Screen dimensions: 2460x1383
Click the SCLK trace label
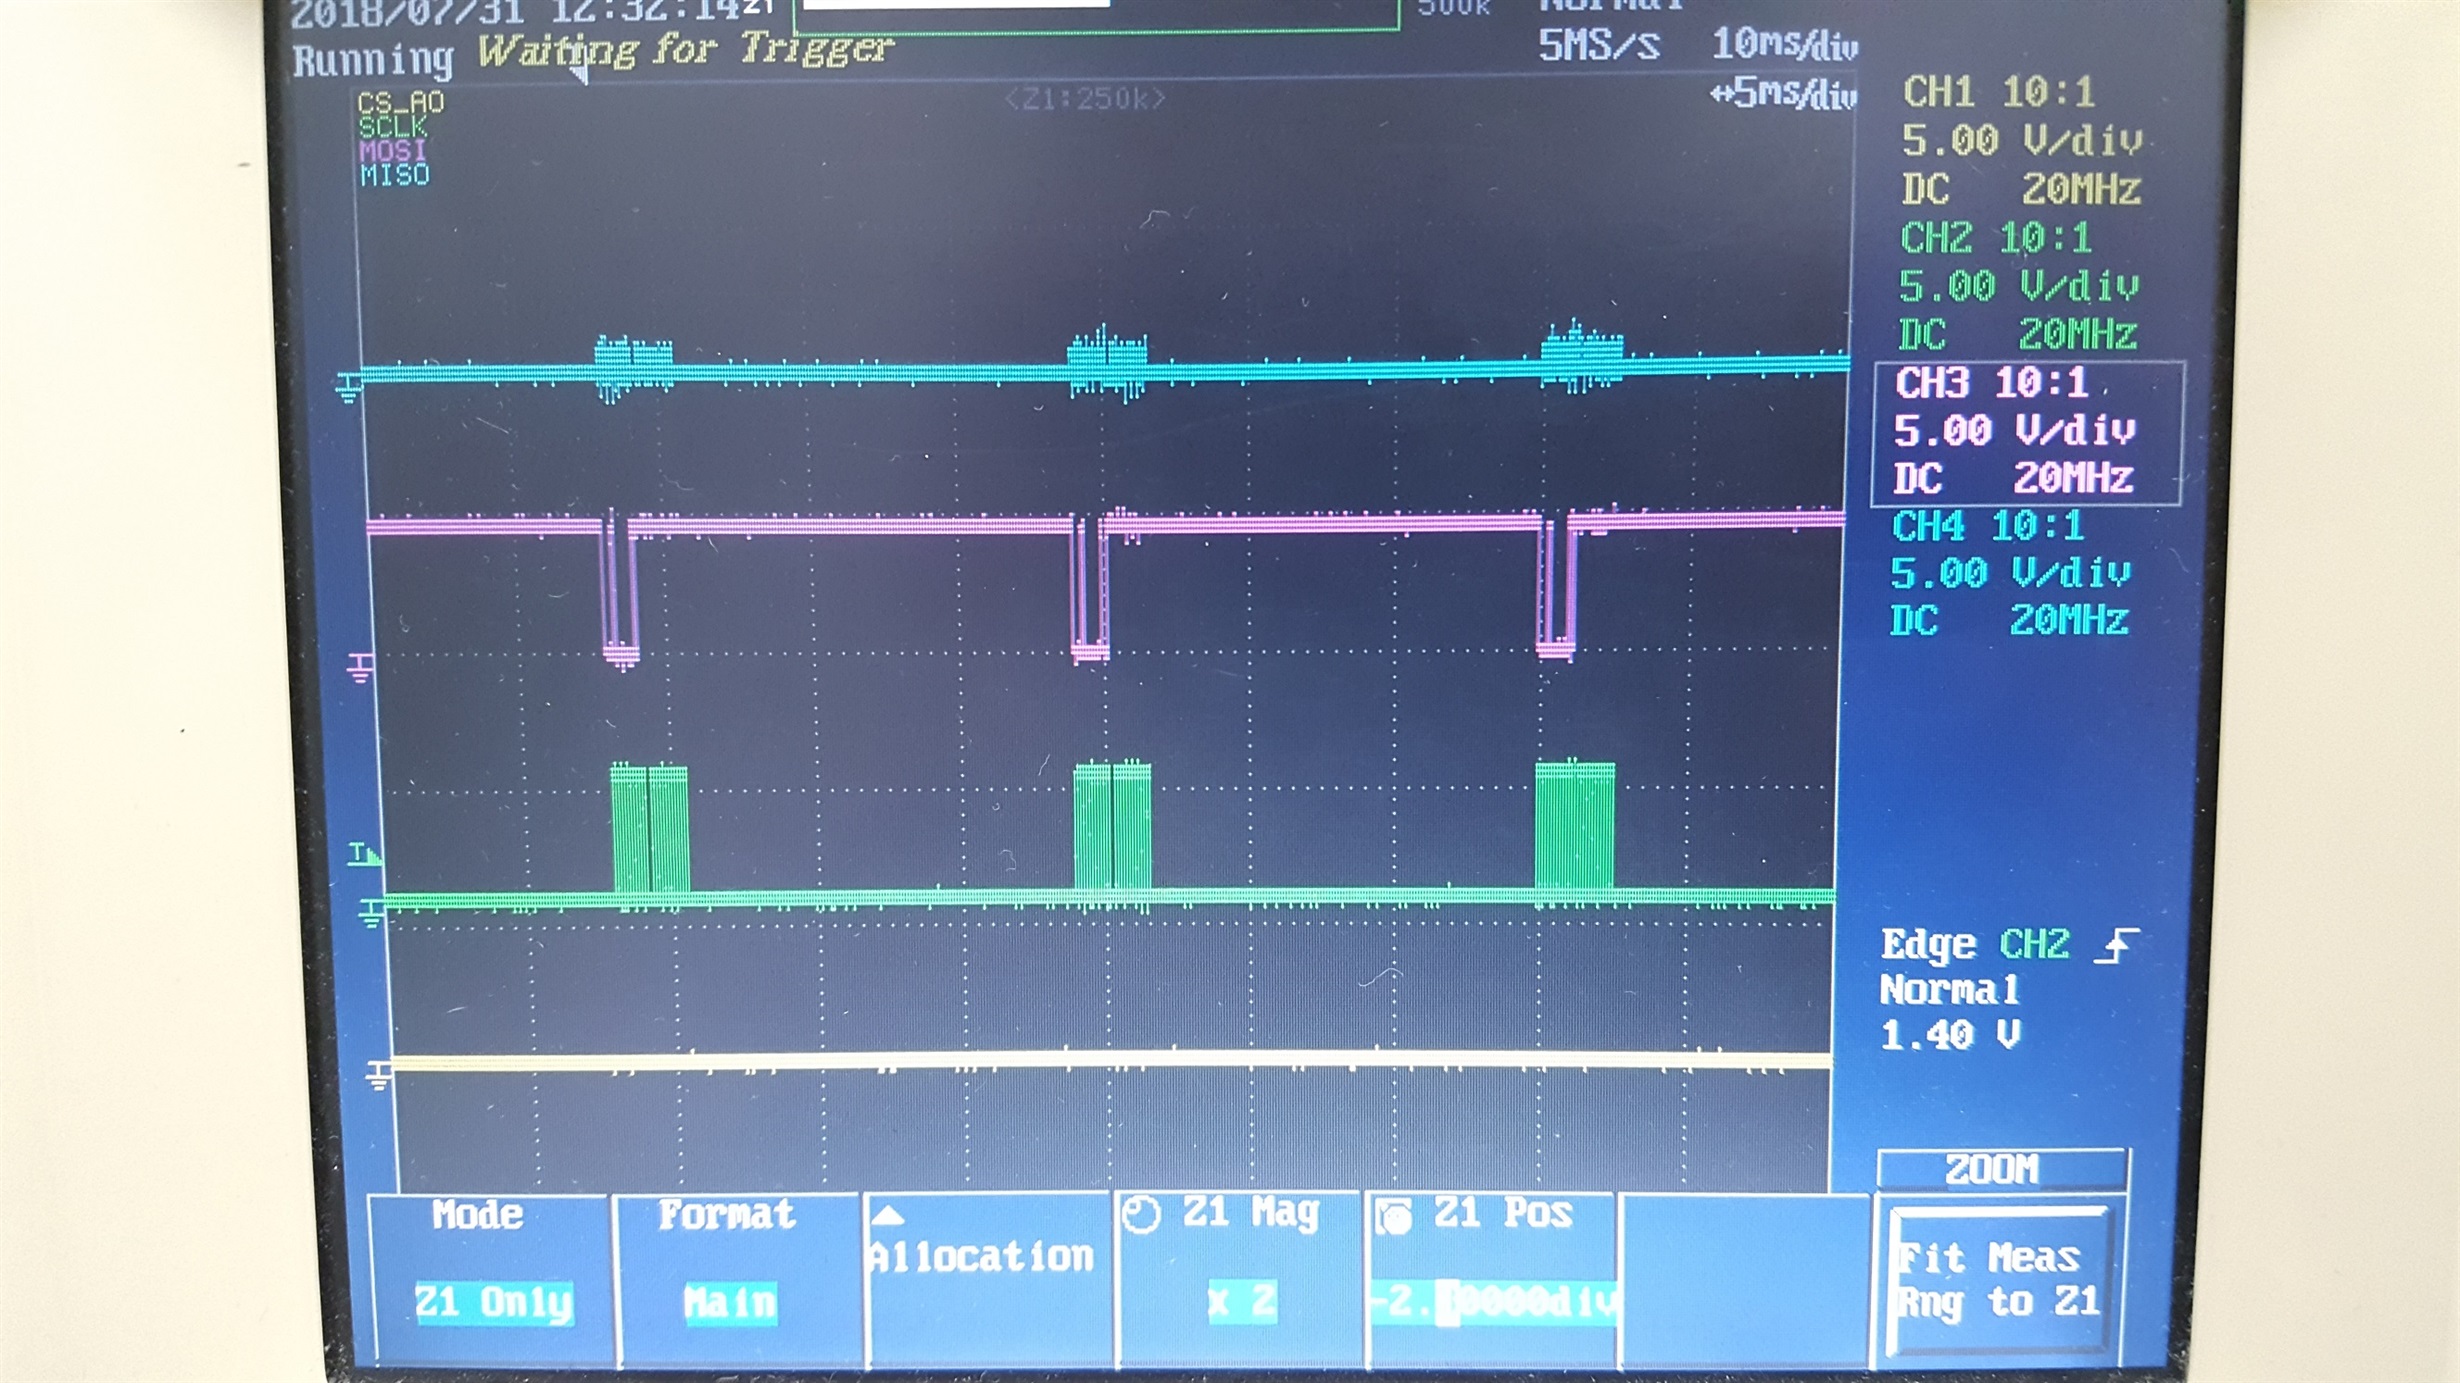[393, 127]
